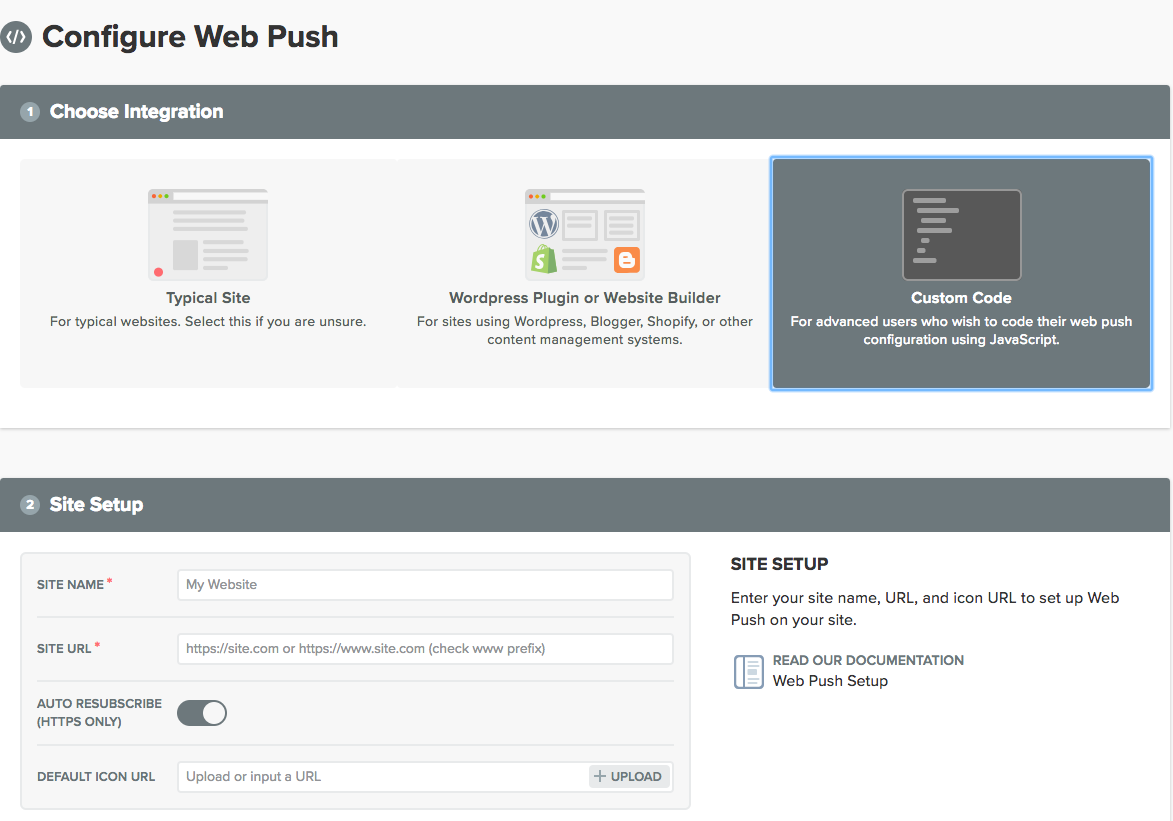Click the documentation book icon

tap(748, 671)
